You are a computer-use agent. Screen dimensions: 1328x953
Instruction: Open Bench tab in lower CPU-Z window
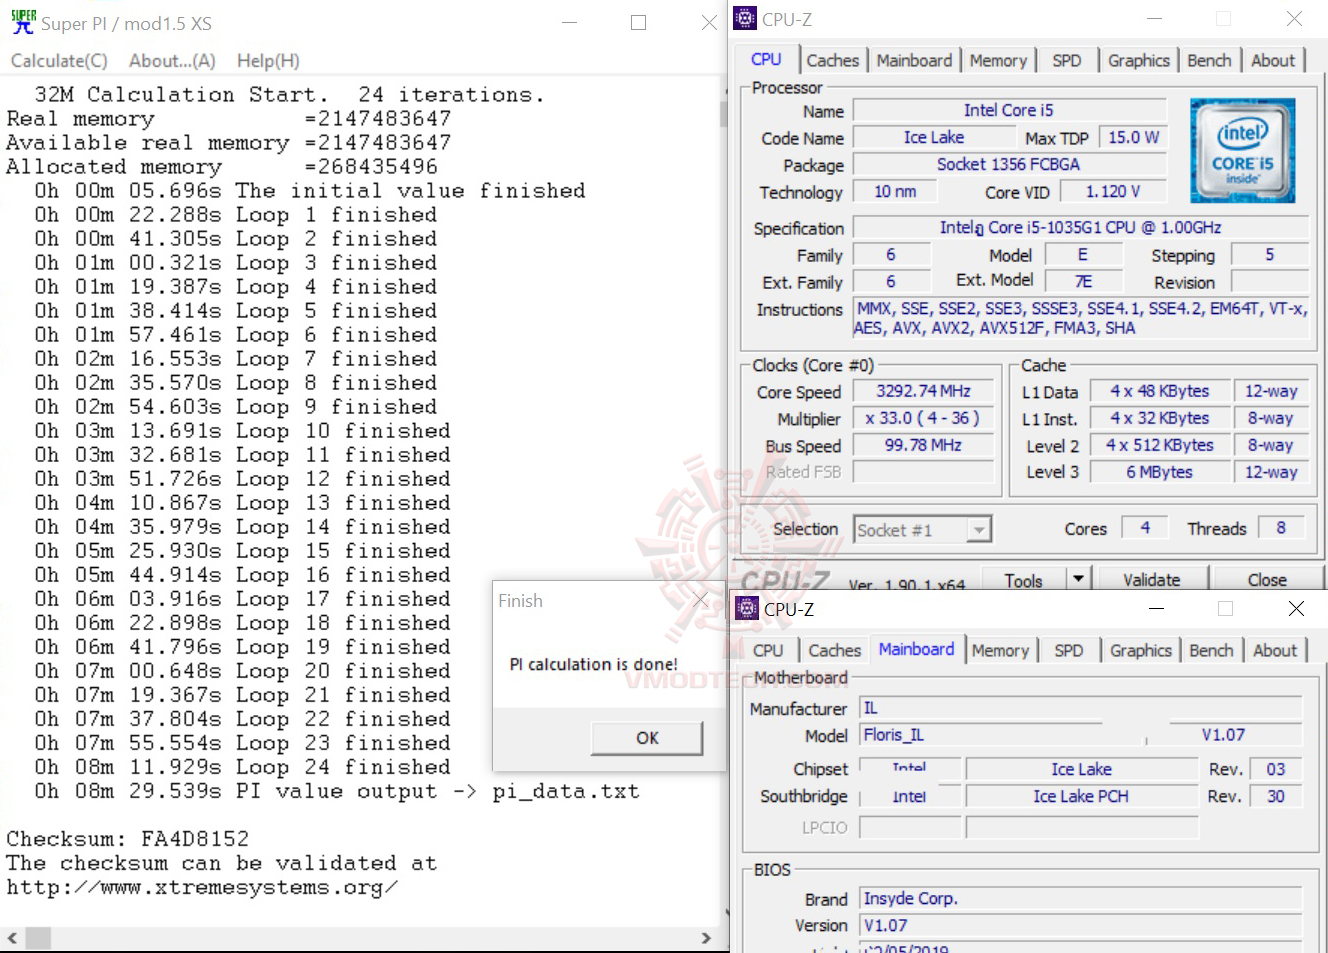pos(1211,650)
